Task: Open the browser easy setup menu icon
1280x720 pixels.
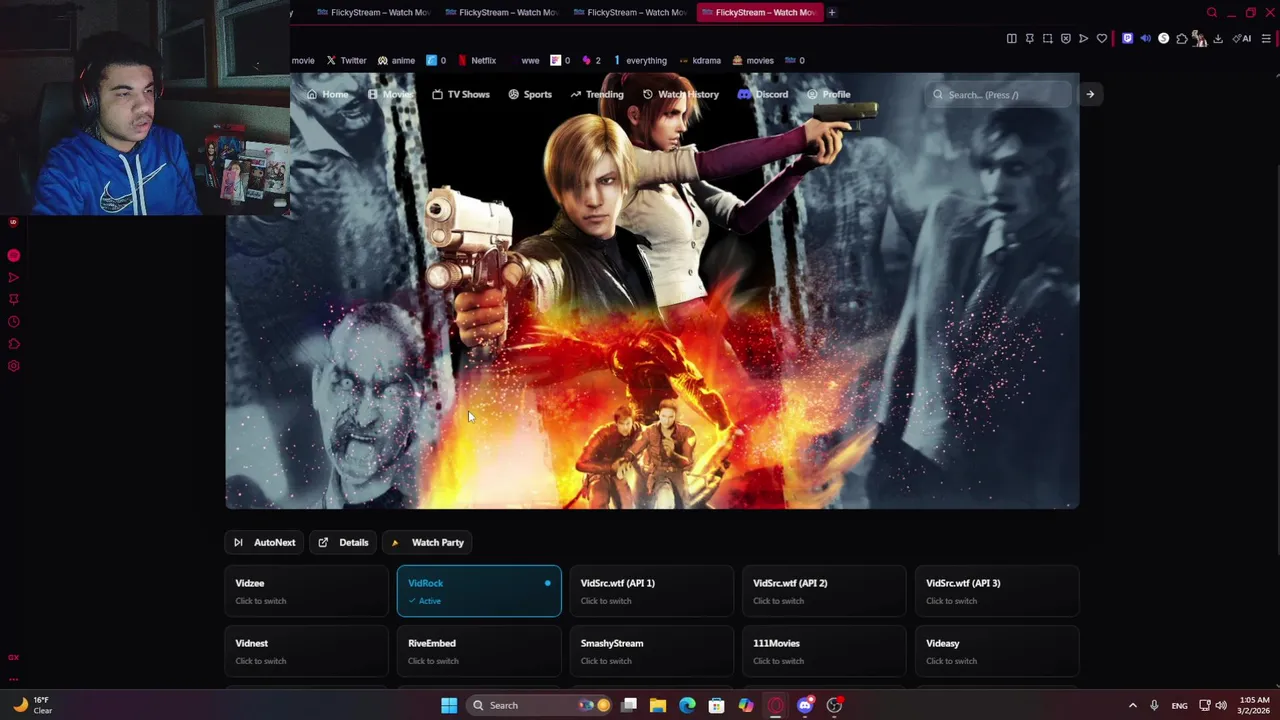Action: pos(1266,39)
